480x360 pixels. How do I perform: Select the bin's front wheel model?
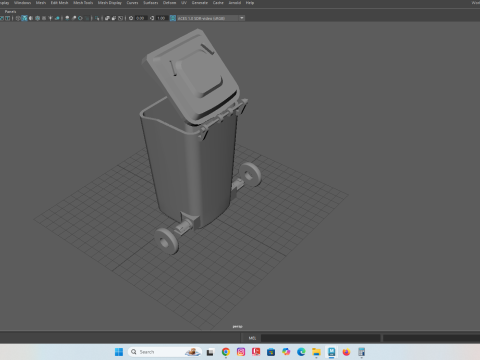point(166,241)
